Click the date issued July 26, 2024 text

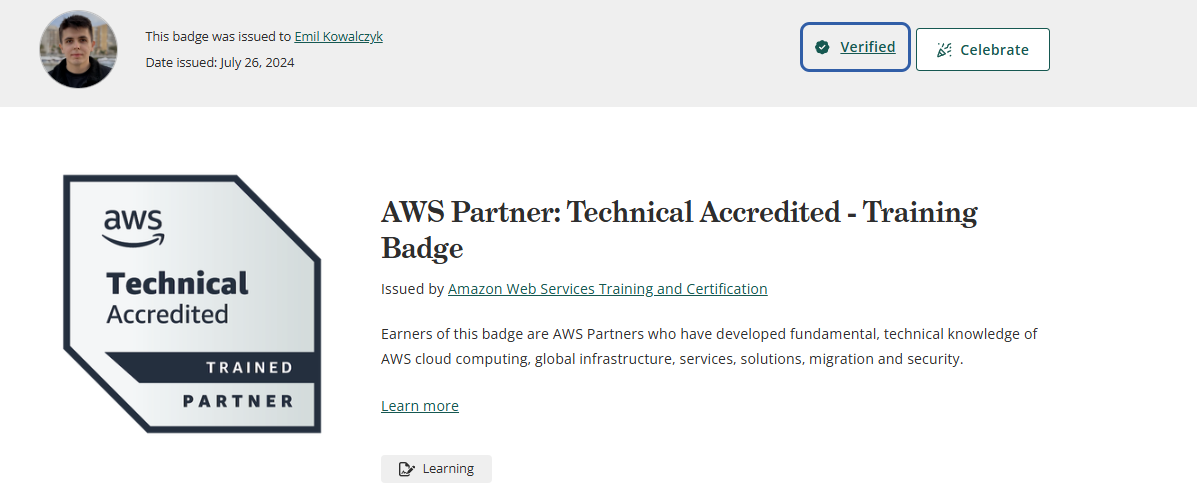coord(220,62)
